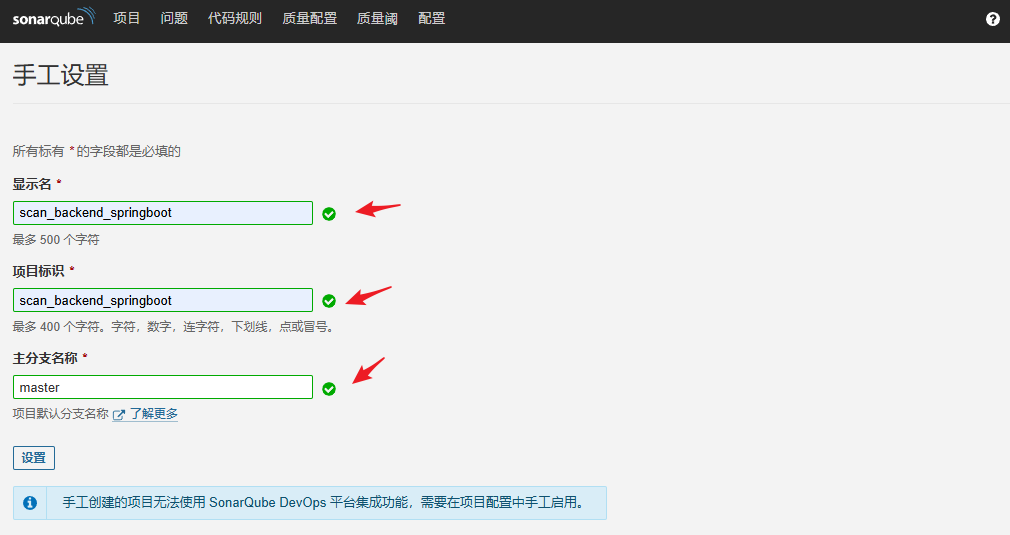1010x535 pixels.
Task: Open the 项目 menu in the top navigation
Action: pos(127,18)
